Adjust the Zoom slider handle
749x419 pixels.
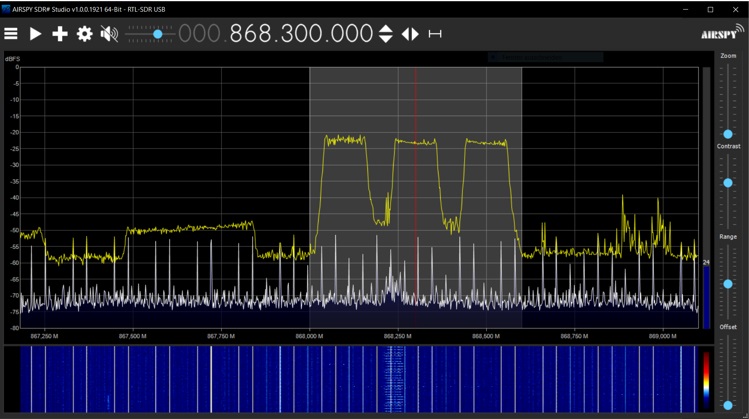728,134
